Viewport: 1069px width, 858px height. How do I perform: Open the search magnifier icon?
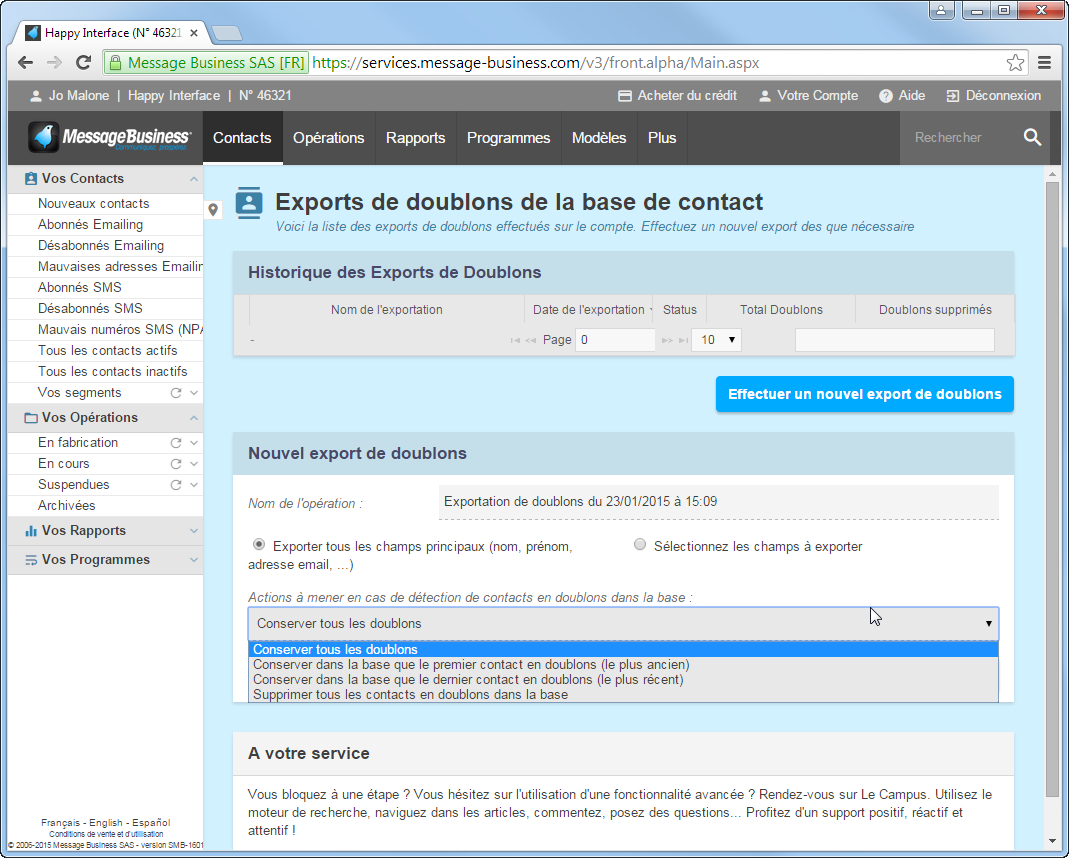(1032, 137)
